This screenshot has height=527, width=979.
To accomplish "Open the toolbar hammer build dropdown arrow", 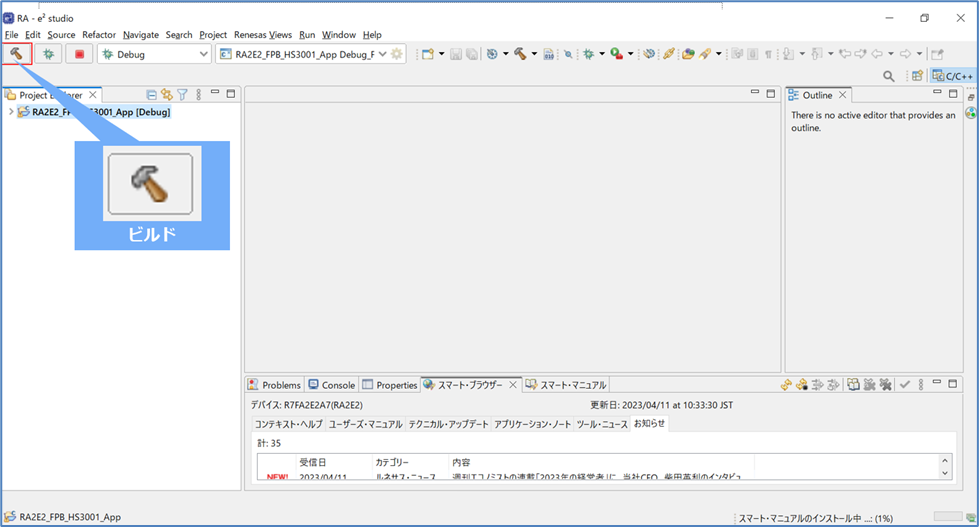I will point(534,54).
